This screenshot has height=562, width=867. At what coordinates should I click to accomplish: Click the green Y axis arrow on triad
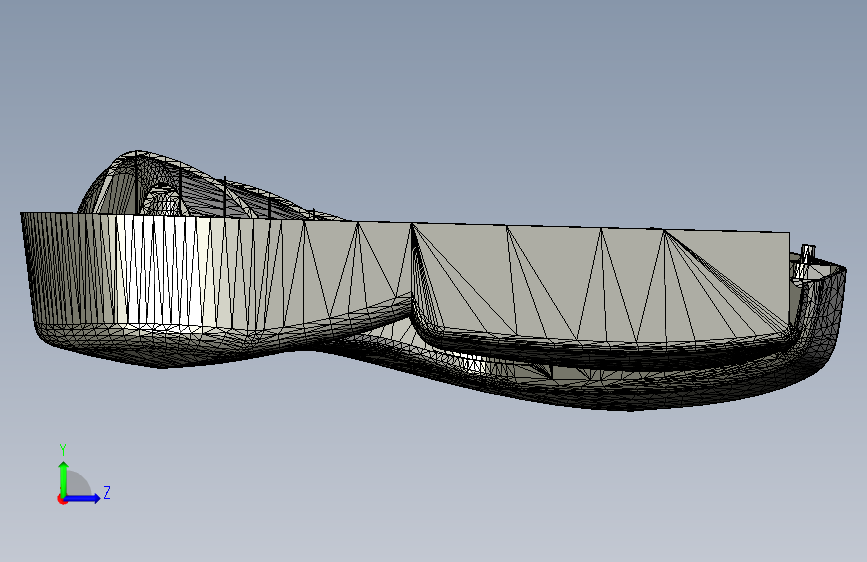[x=64, y=478]
